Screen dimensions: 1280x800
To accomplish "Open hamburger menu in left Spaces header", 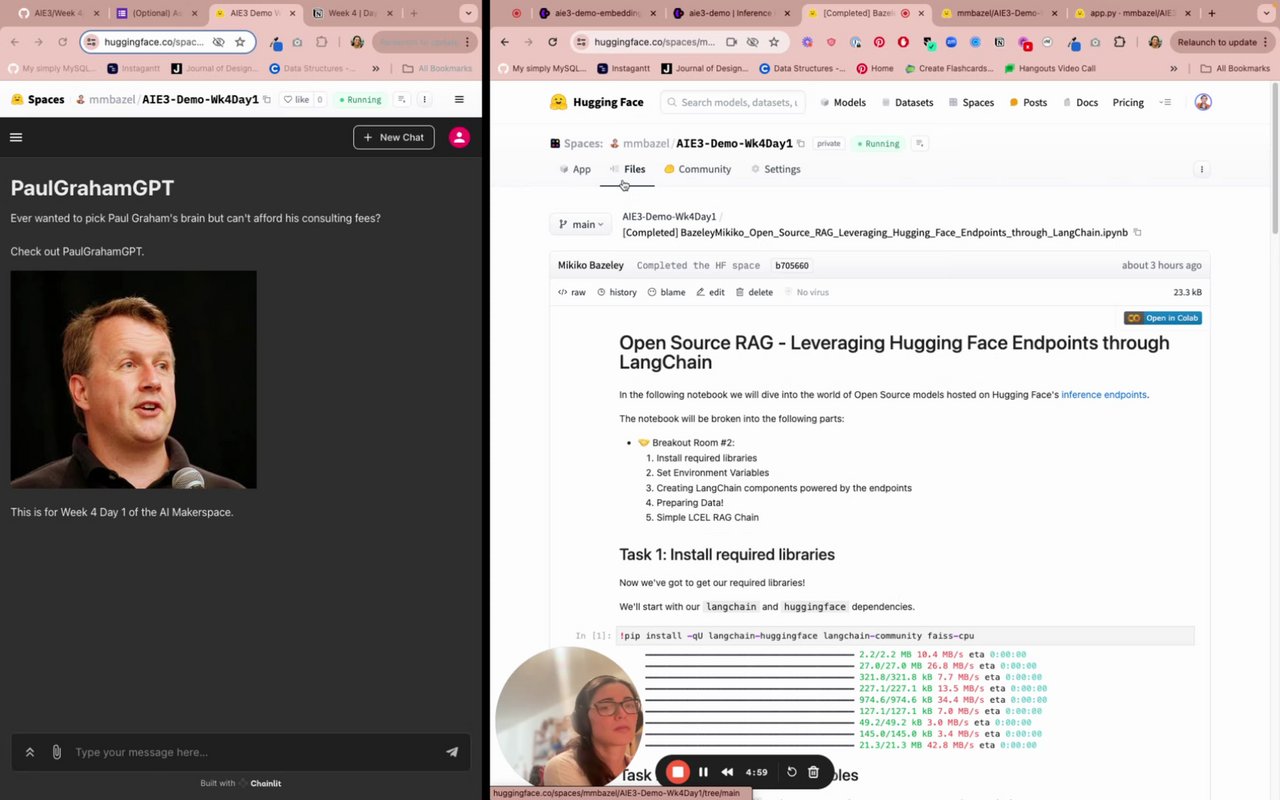I will 459,100.
